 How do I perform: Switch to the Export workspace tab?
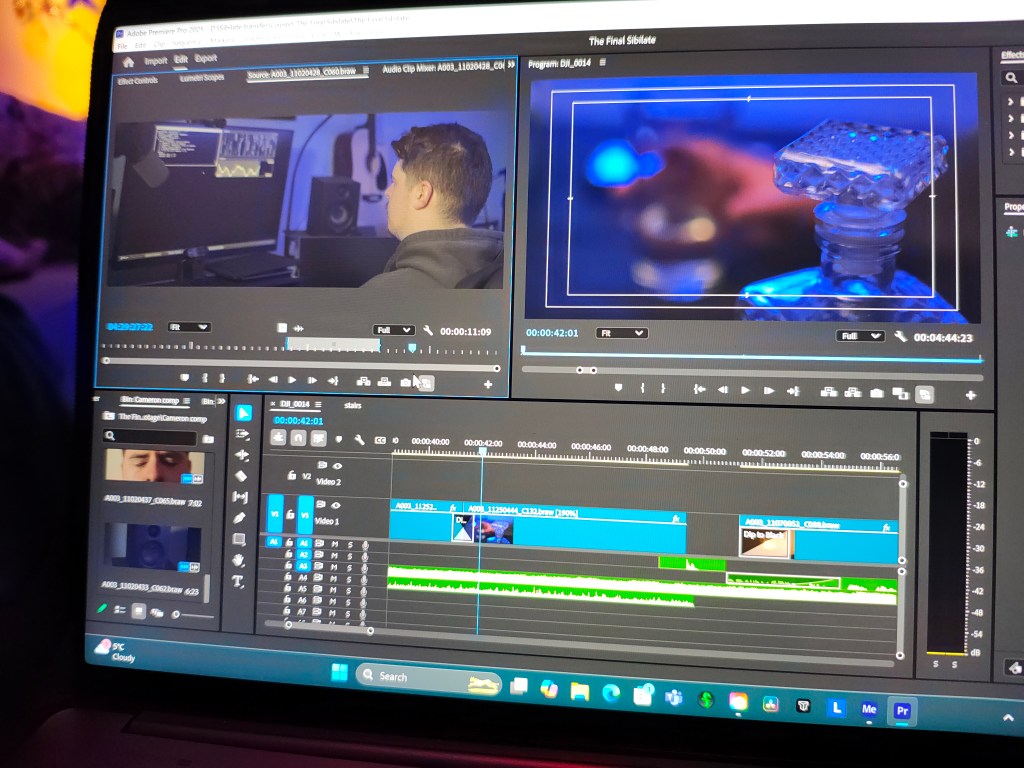click(x=206, y=59)
